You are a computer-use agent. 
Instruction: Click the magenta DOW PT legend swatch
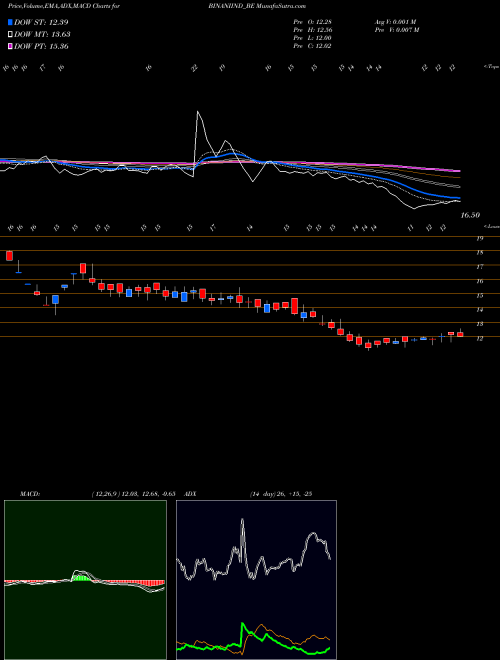tap(10, 46)
